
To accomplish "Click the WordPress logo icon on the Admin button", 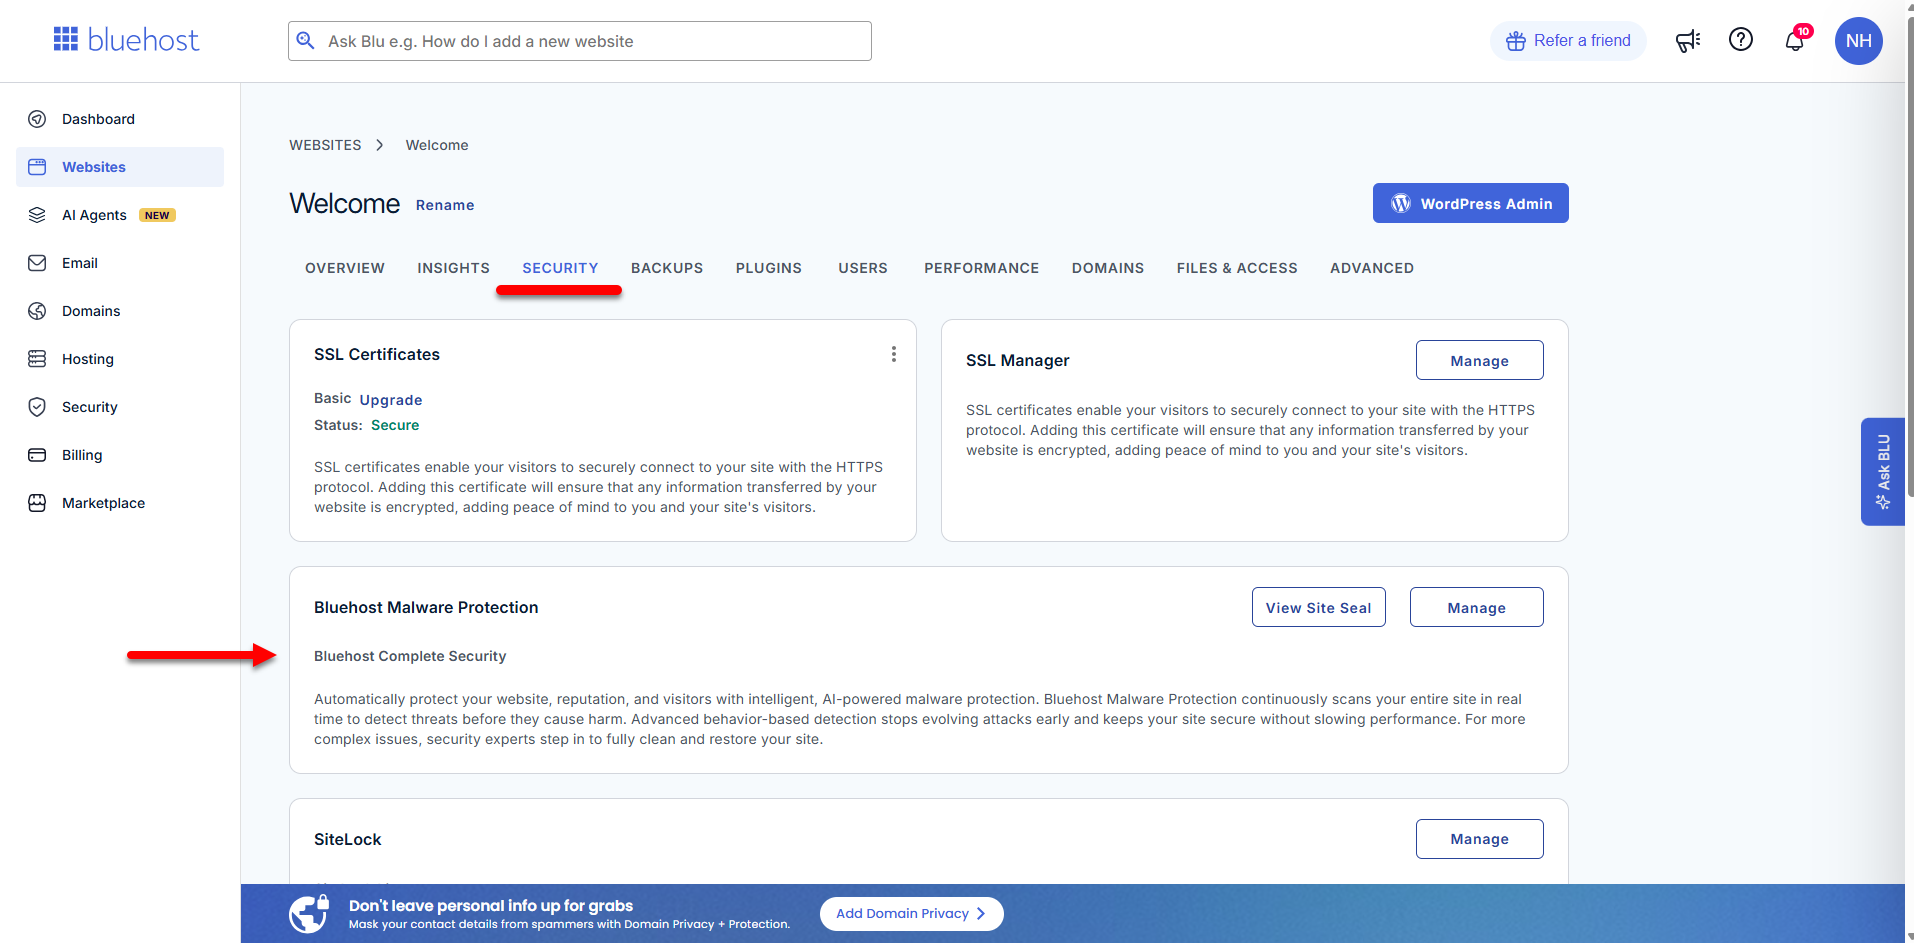I will 1401,203.
